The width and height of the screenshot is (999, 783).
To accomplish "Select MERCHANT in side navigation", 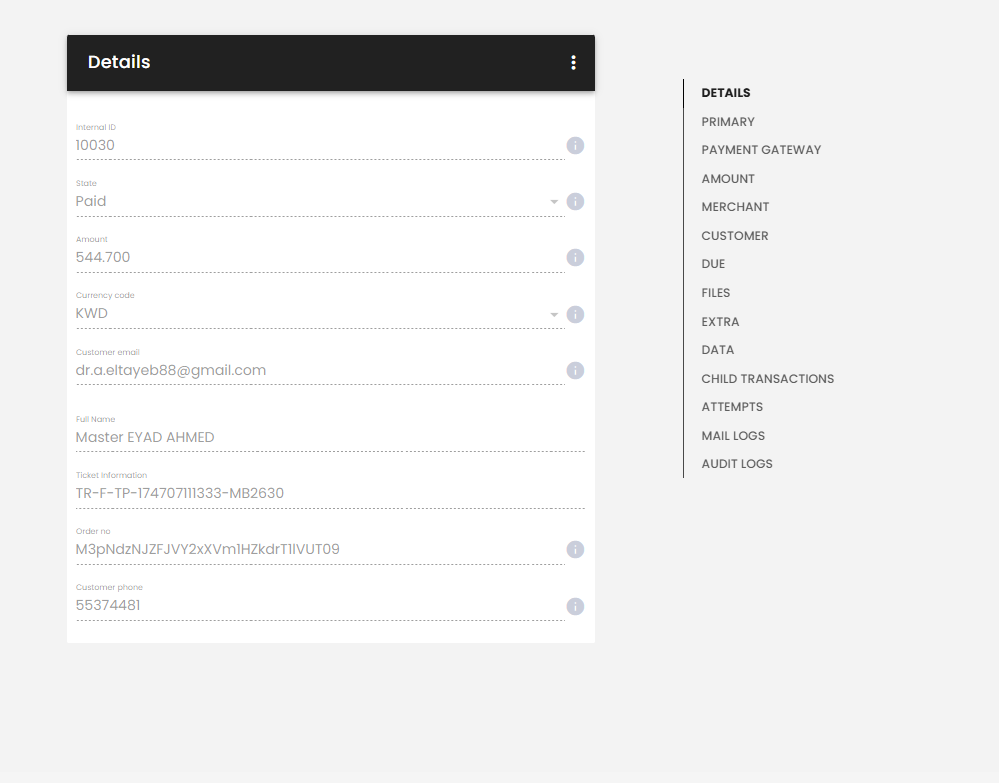I will (735, 207).
